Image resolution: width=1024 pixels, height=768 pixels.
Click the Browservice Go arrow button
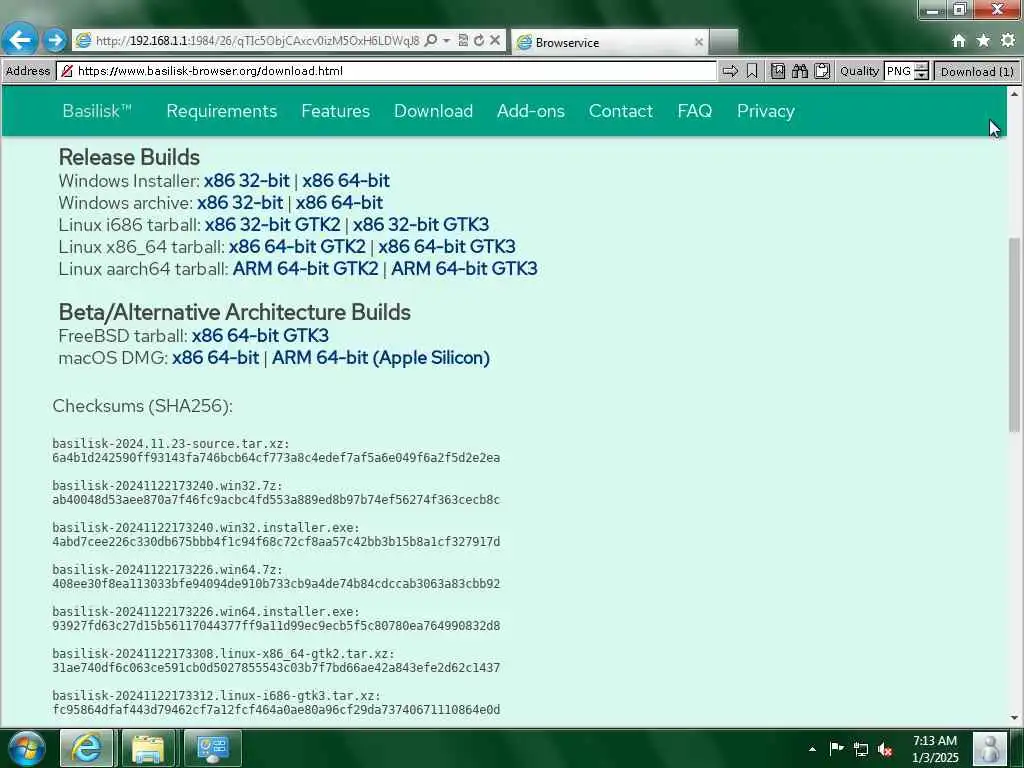click(730, 71)
